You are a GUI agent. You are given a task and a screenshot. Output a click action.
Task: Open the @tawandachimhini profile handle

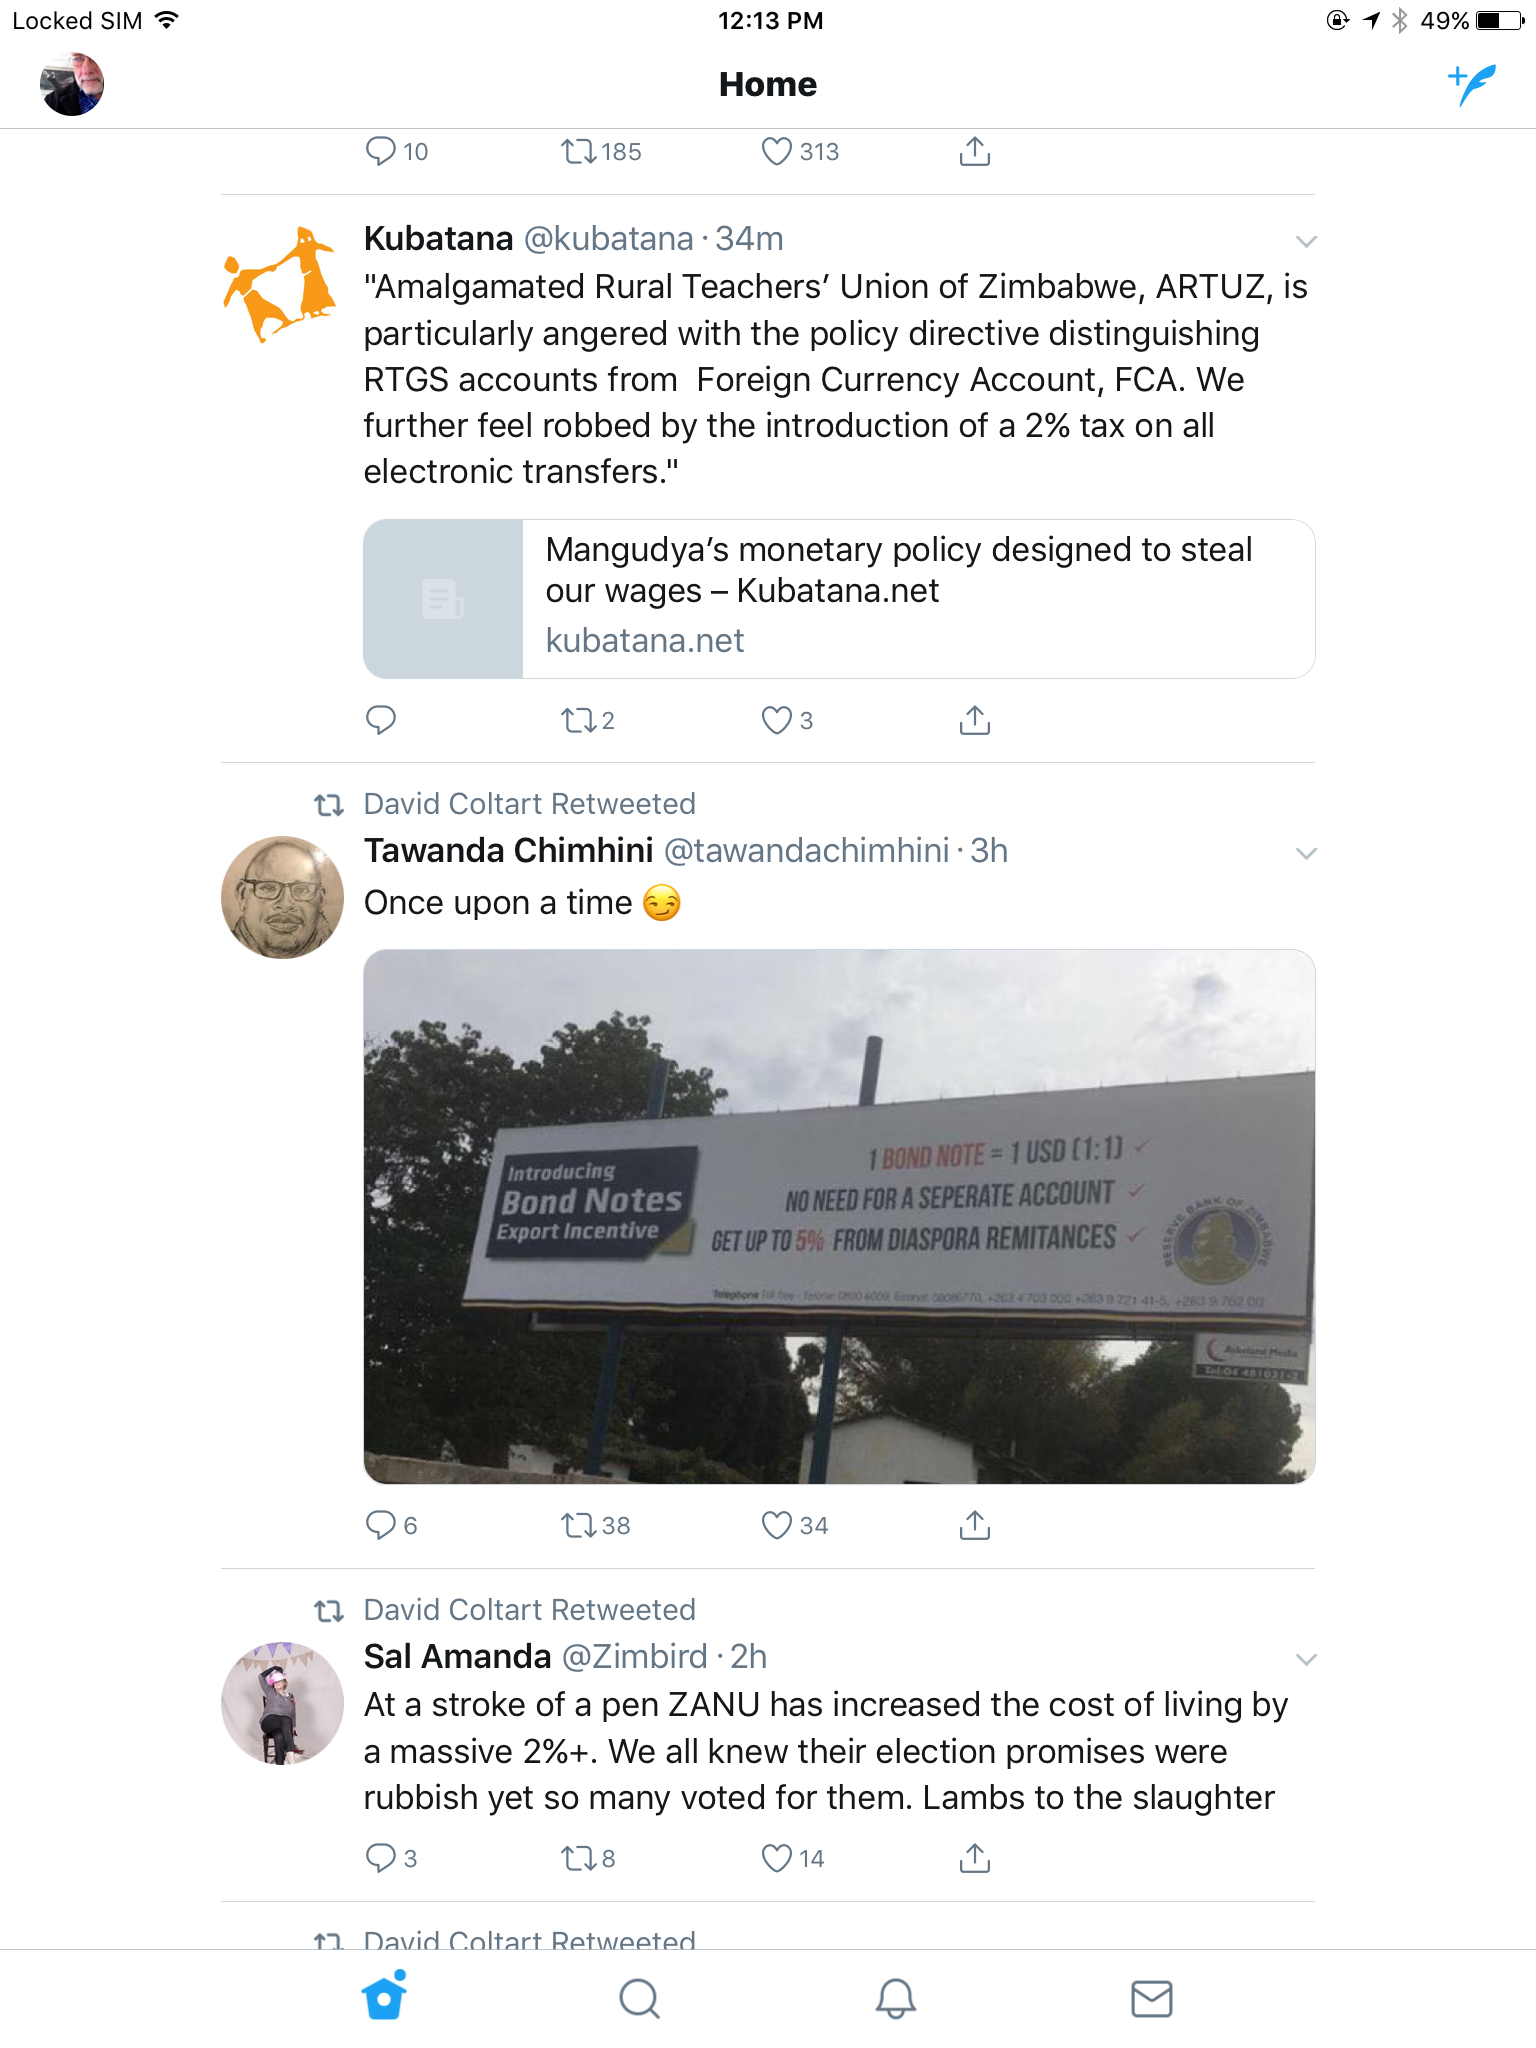(x=806, y=851)
